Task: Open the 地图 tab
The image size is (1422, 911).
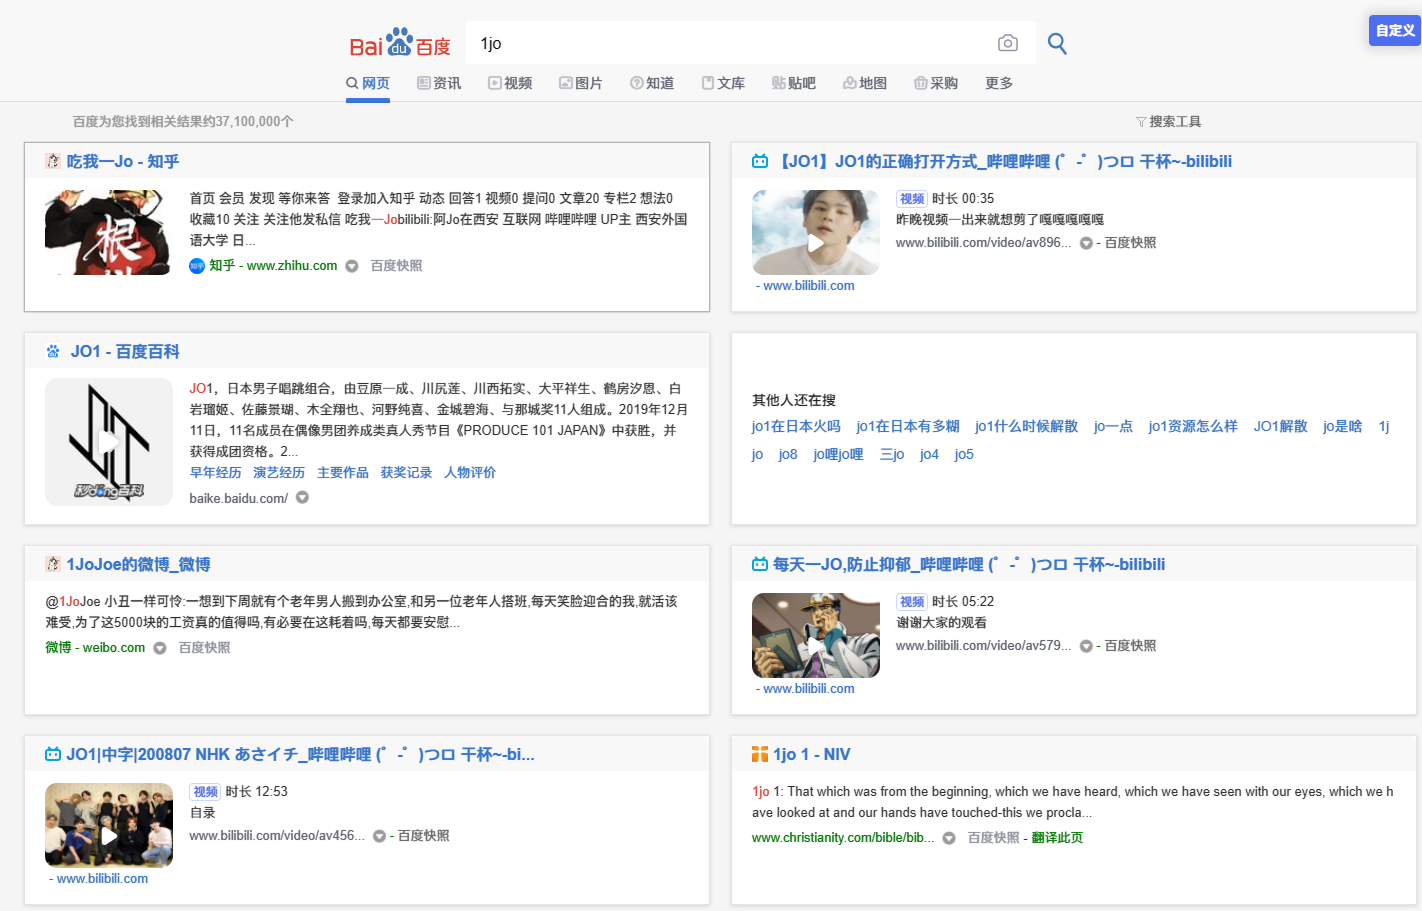Action: pyautogui.click(x=865, y=83)
